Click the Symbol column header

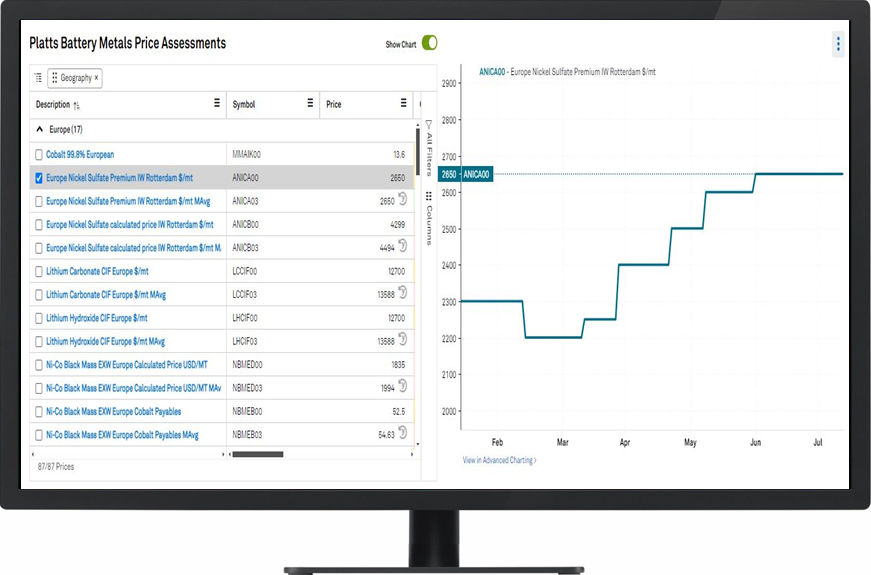(244, 104)
